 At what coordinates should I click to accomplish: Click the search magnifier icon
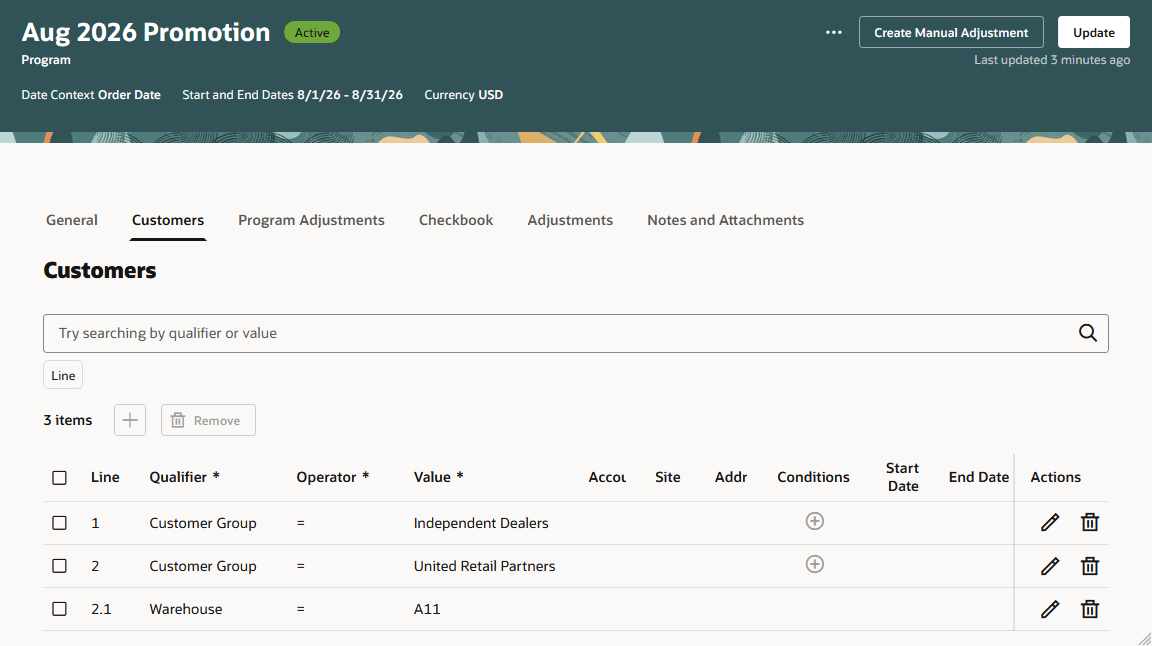(1087, 333)
